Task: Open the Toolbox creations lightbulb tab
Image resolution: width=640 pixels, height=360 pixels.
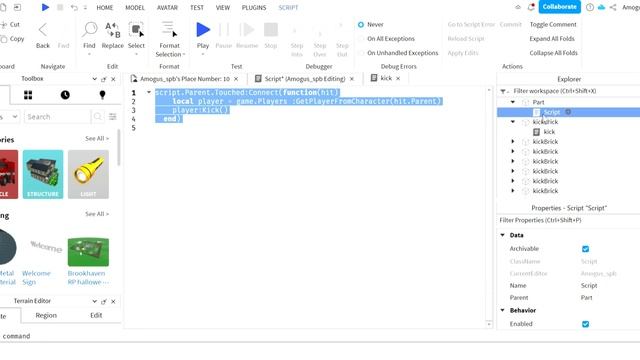Action: point(102,95)
